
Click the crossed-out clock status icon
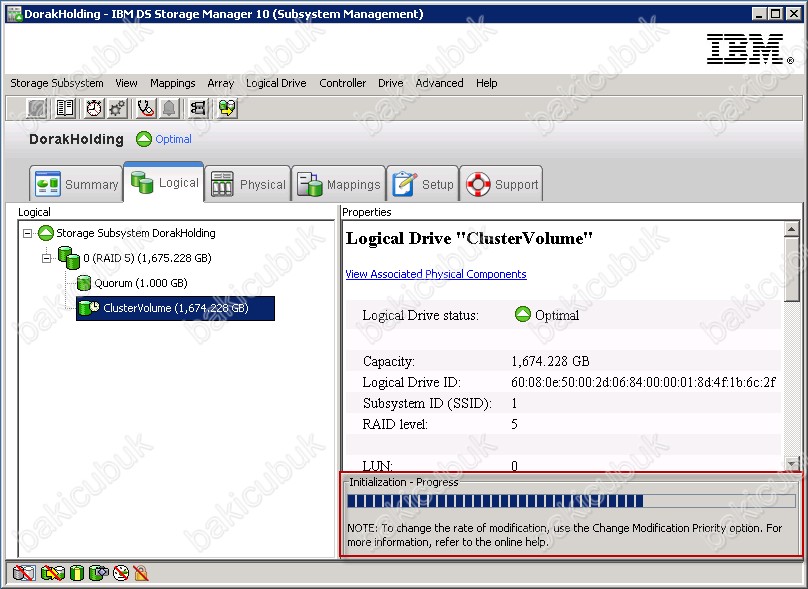point(121,573)
